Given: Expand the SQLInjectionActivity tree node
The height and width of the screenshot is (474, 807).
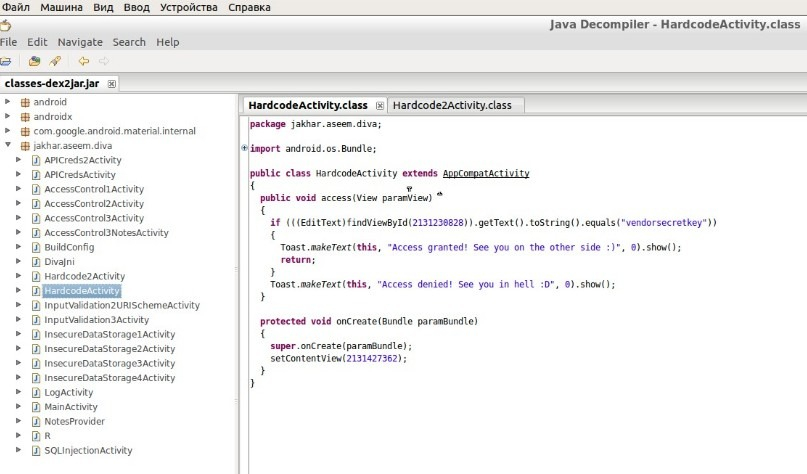Looking at the screenshot, I should click(x=19, y=450).
